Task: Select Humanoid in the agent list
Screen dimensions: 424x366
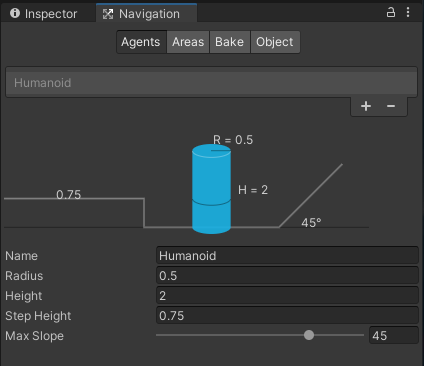Action: pyautogui.click(x=211, y=83)
